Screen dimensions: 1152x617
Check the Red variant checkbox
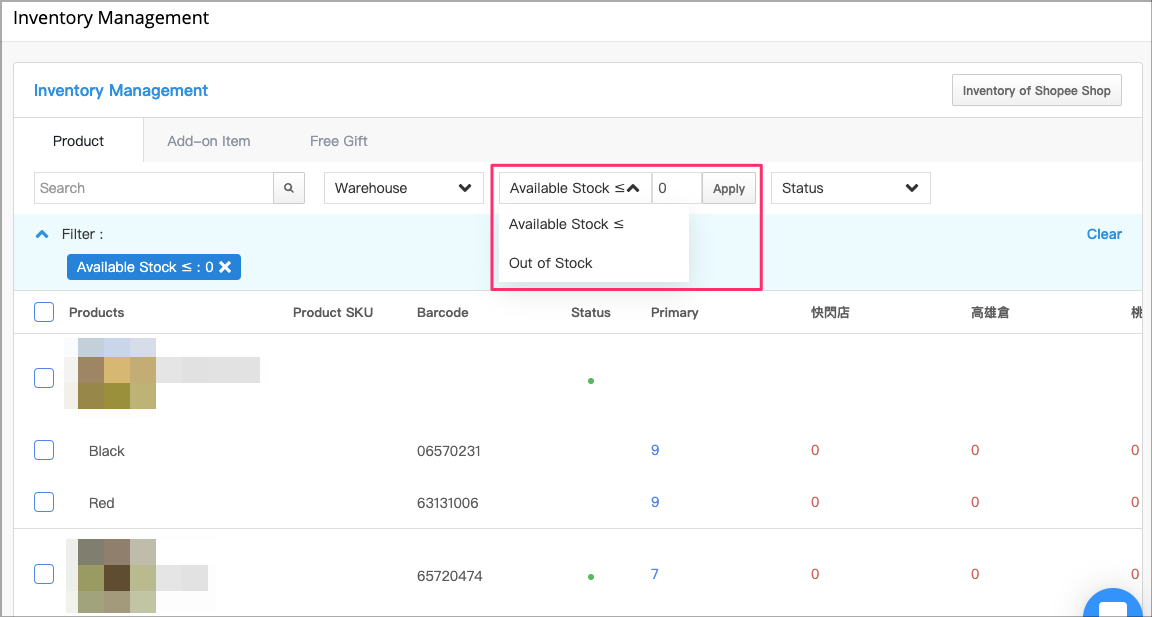tap(44, 502)
